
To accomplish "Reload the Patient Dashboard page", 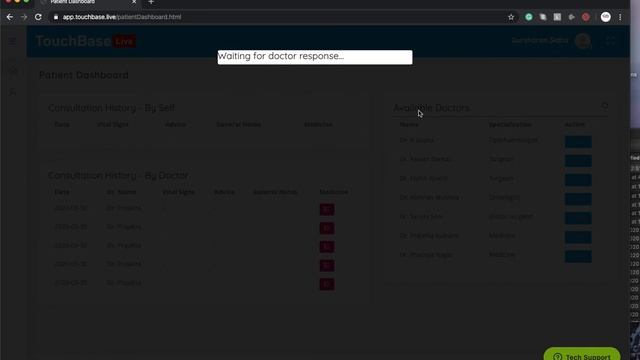I will click(x=38, y=17).
